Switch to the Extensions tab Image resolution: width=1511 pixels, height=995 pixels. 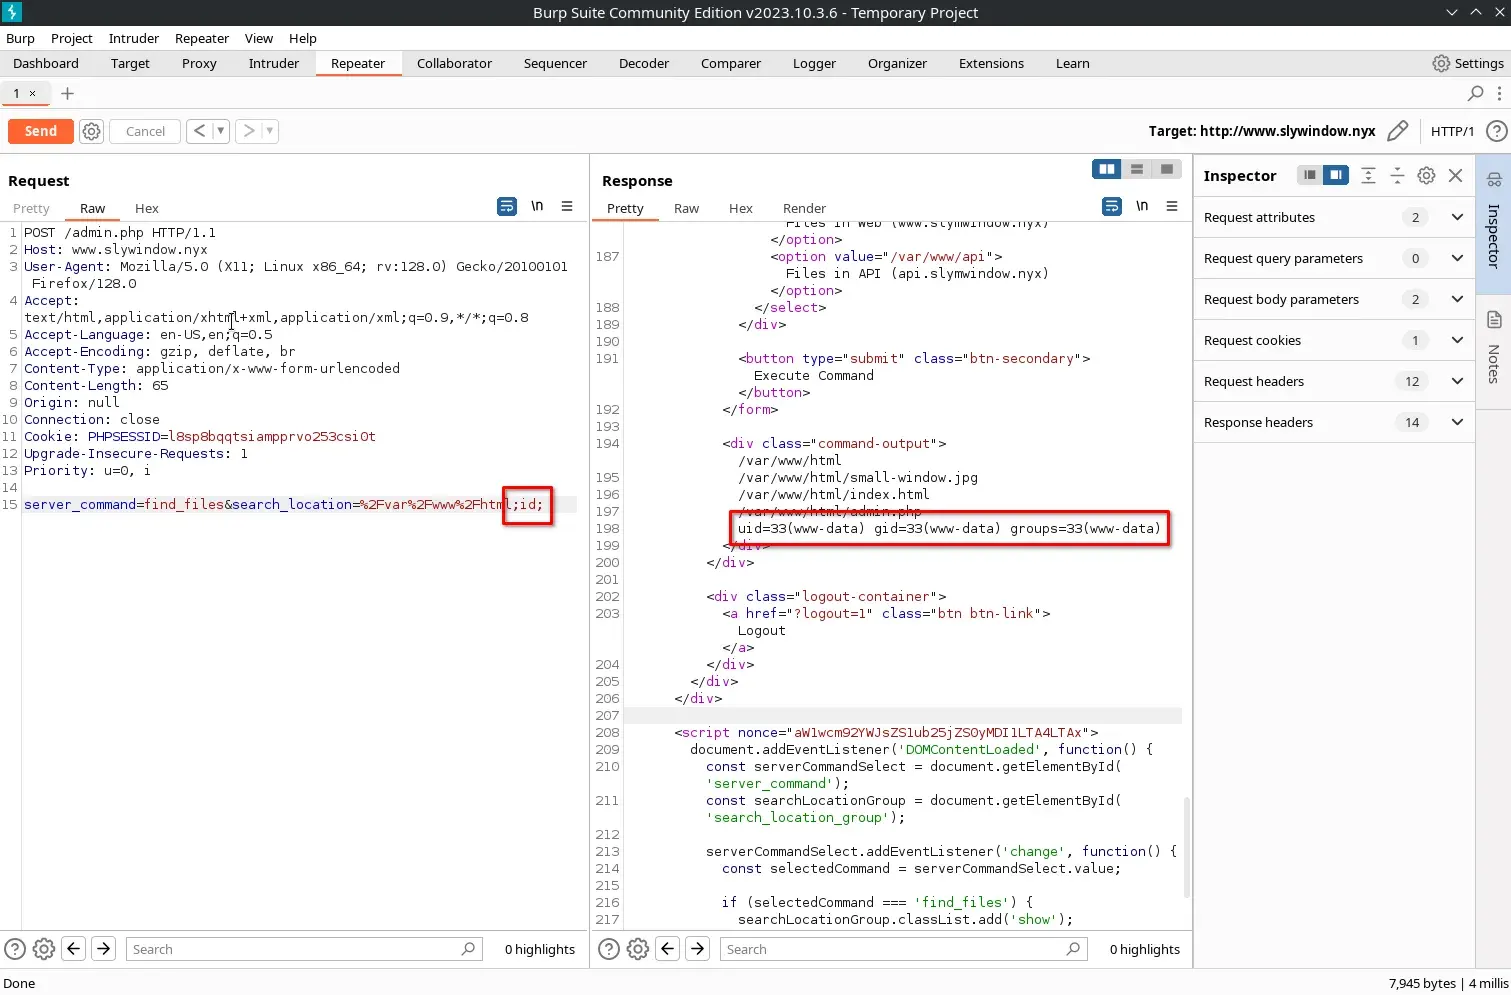[991, 63]
